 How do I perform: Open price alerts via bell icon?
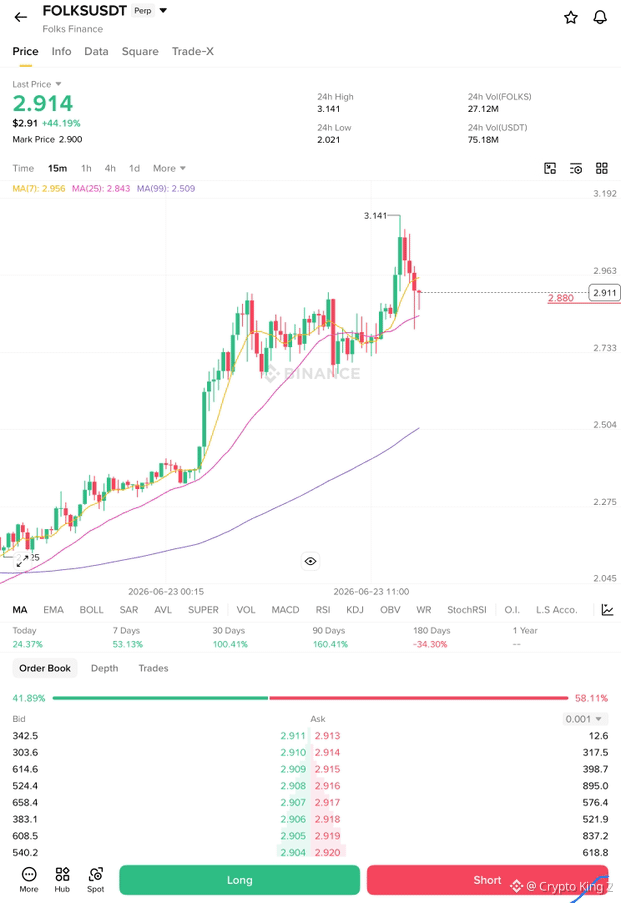point(600,17)
